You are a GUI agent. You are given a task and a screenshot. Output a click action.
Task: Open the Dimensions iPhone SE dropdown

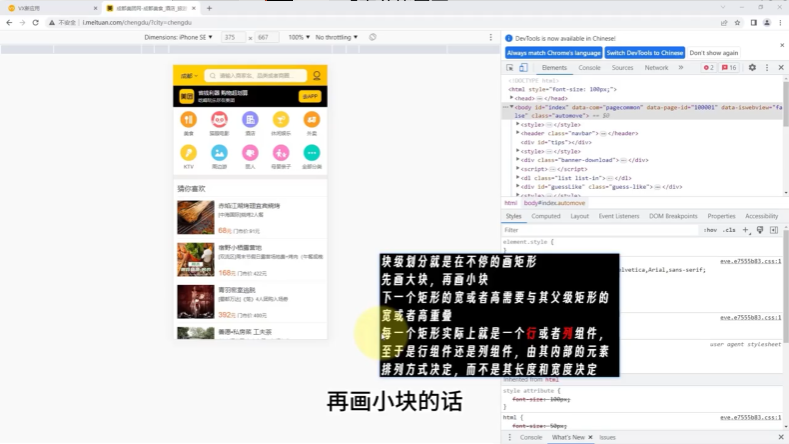point(178,37)
